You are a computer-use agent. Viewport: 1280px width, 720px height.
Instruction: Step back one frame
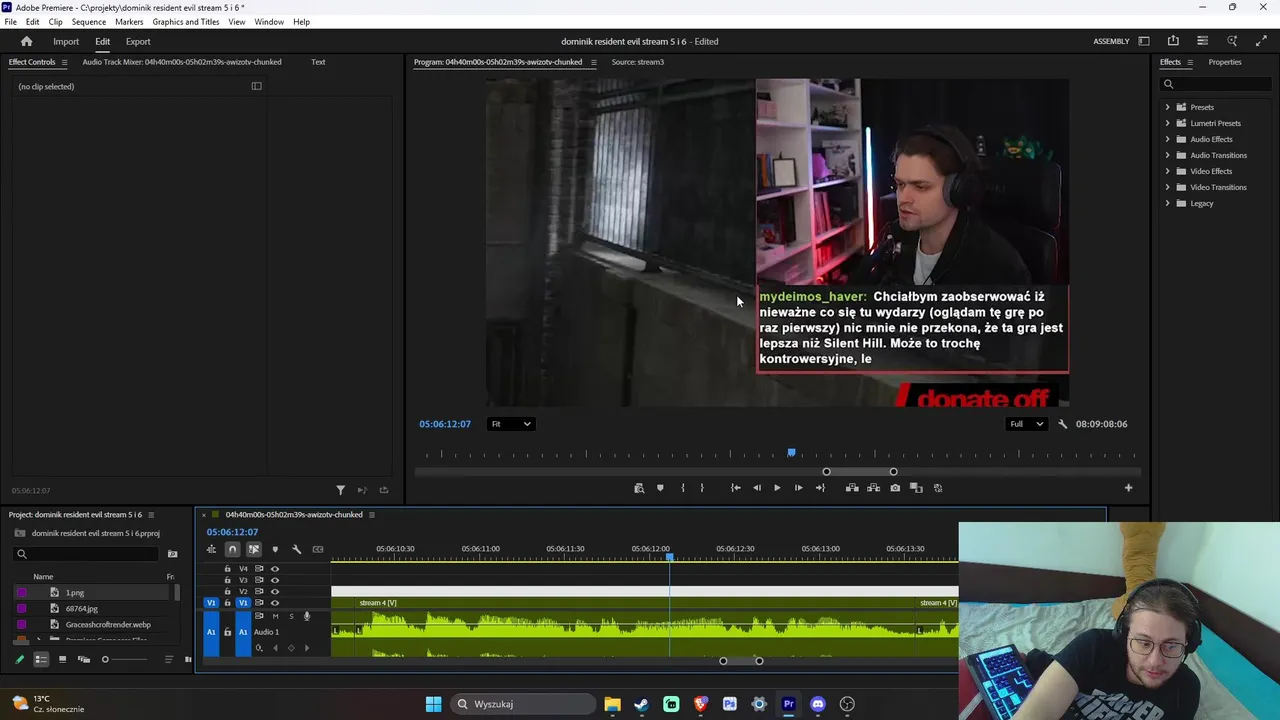coord(757,488)
